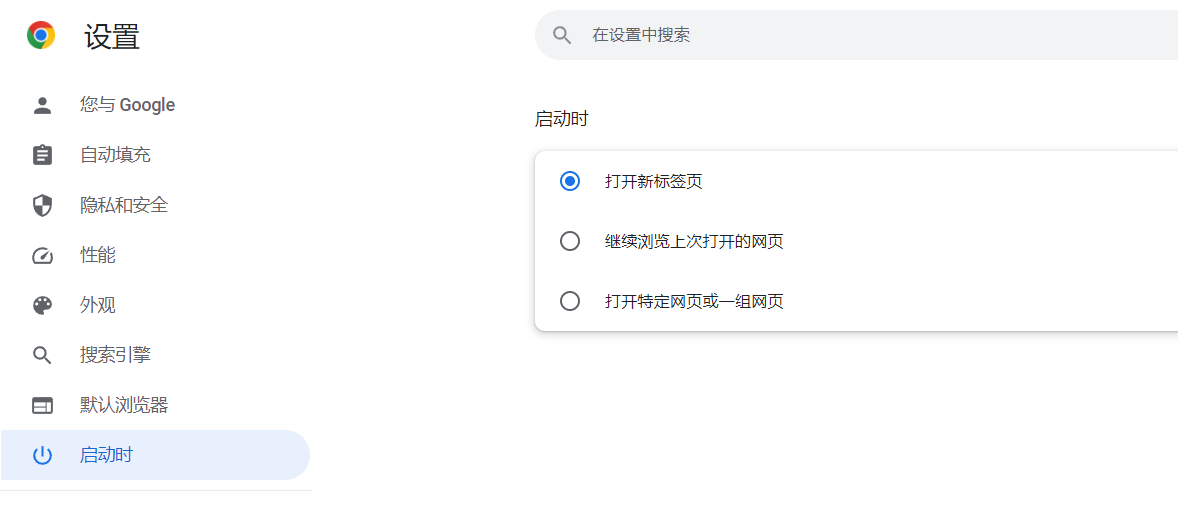Screen dimensions: 1178x514
Task: Click the person icon beside 您与 Google
Action: click(42, 105)
